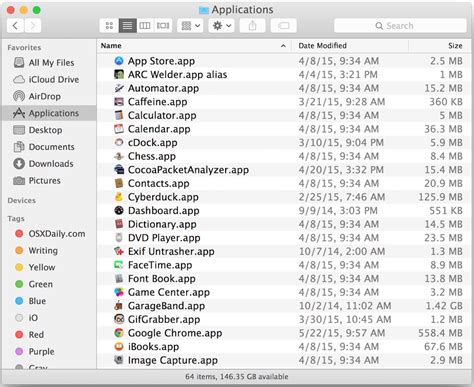Click the iBooks.app icon

pyautogui.click(x=119, y=346)
